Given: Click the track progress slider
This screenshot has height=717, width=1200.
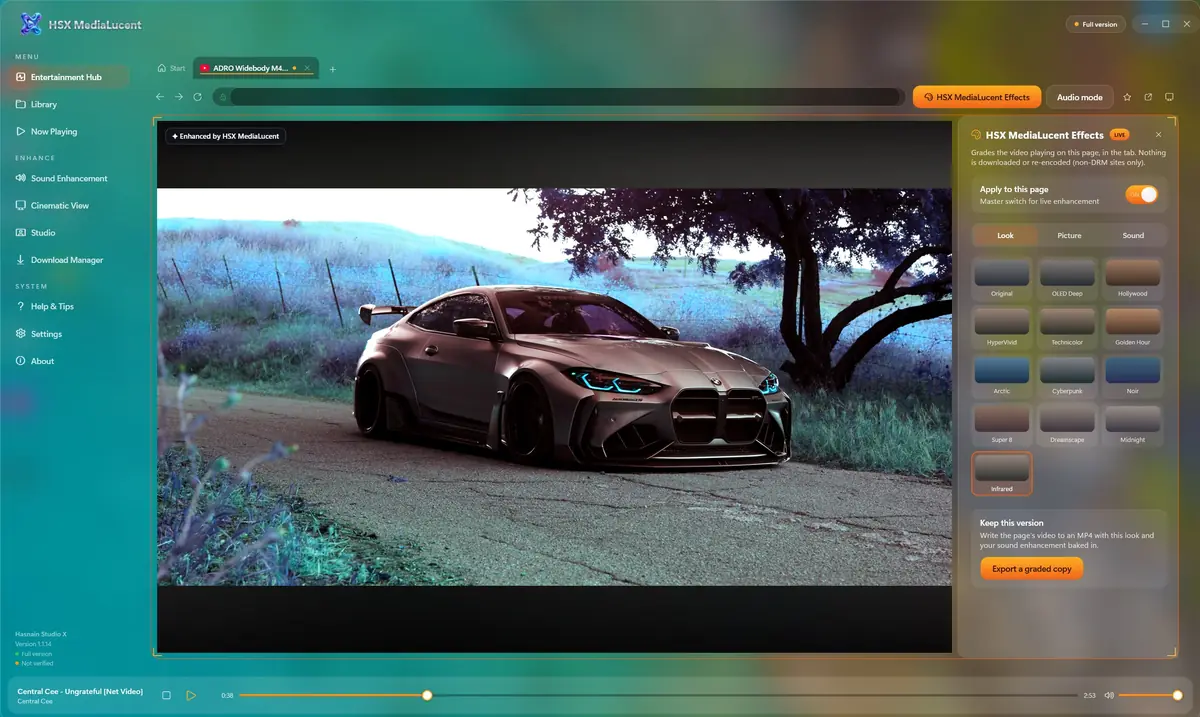Looking at the screenshot, I should coord(658,695).
